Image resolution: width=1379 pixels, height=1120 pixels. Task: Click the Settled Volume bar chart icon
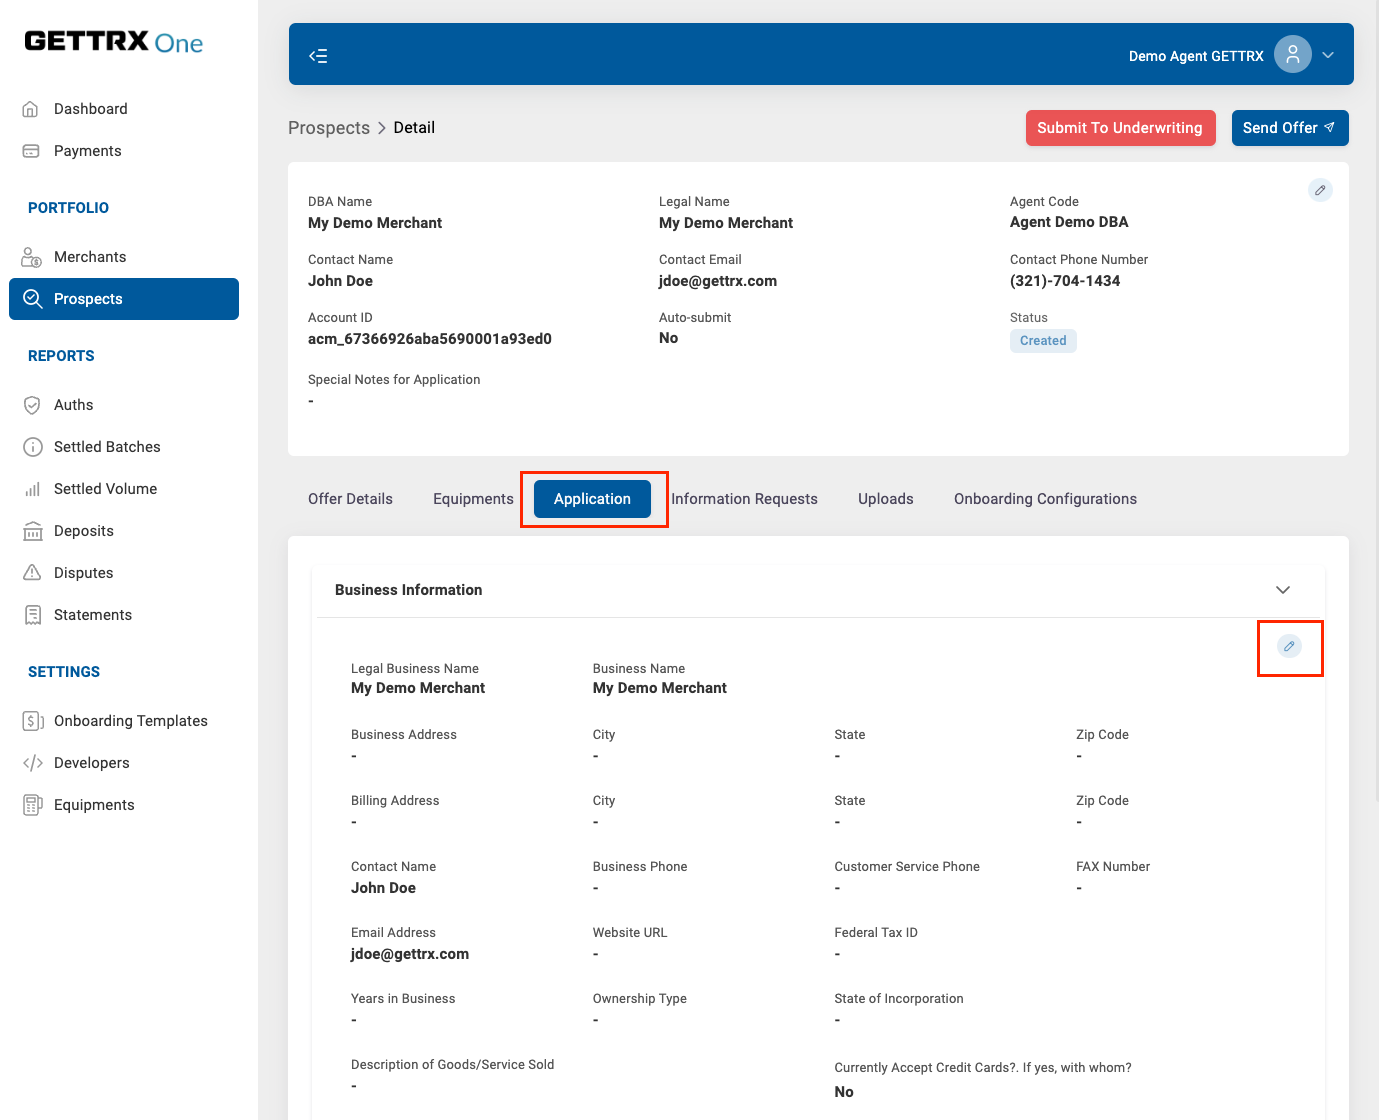32,489
